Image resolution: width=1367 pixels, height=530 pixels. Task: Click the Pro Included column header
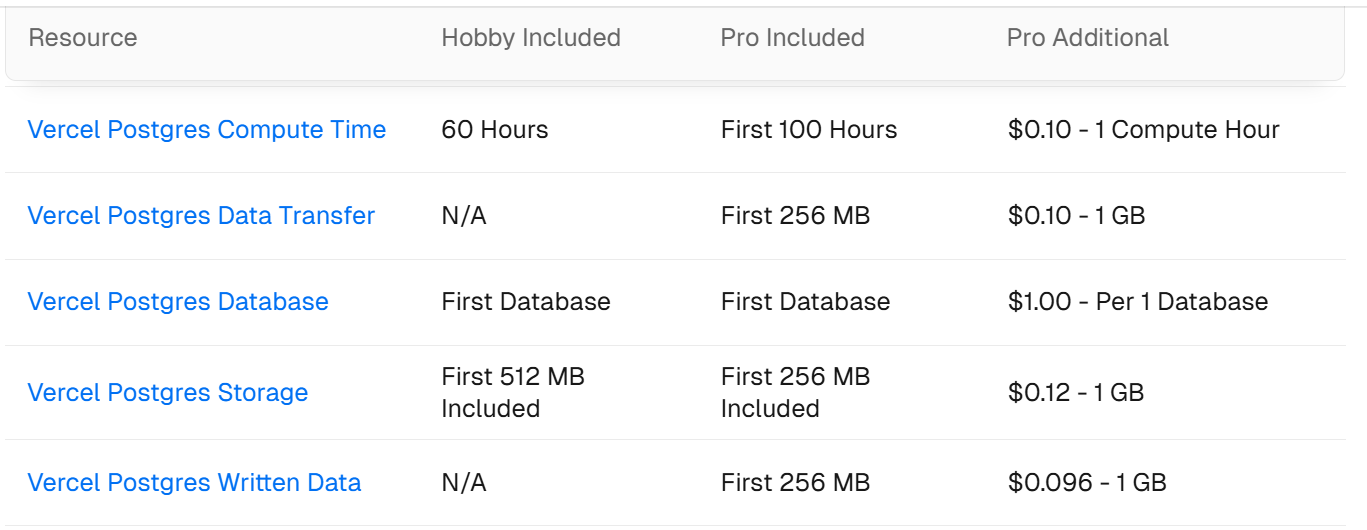coord(792,38)
